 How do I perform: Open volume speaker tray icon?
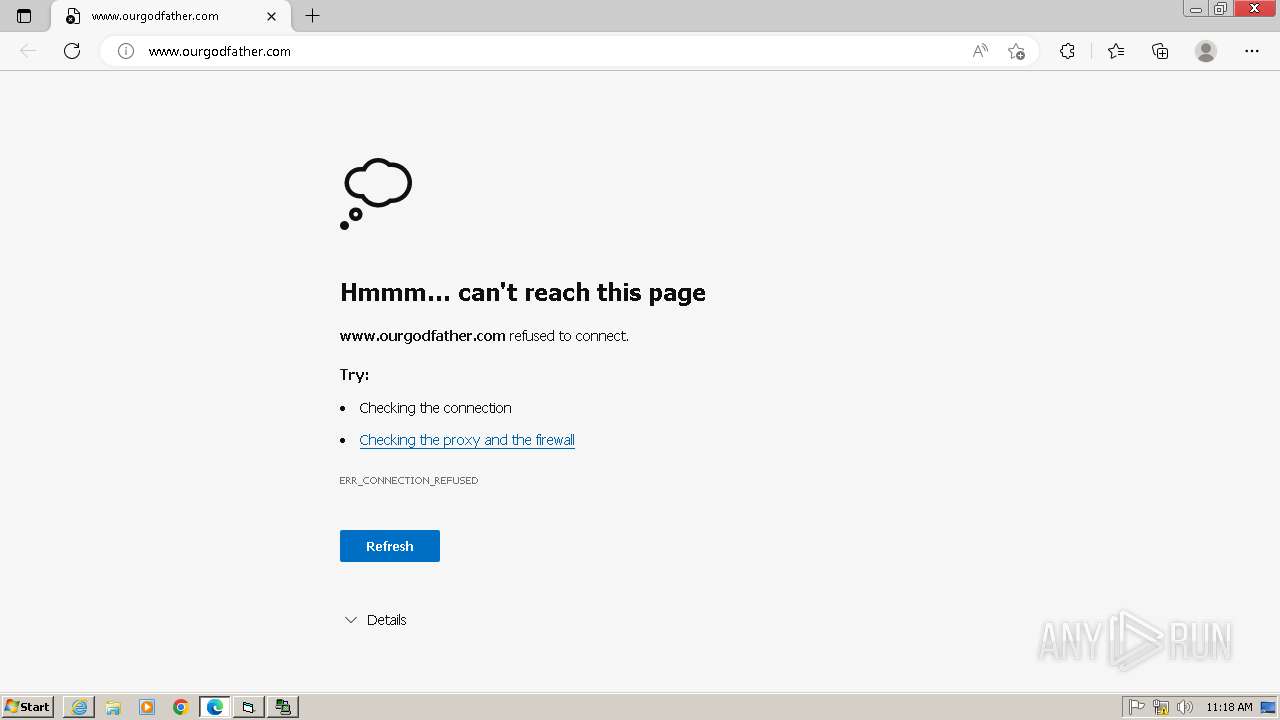[x=1184, y=707]
